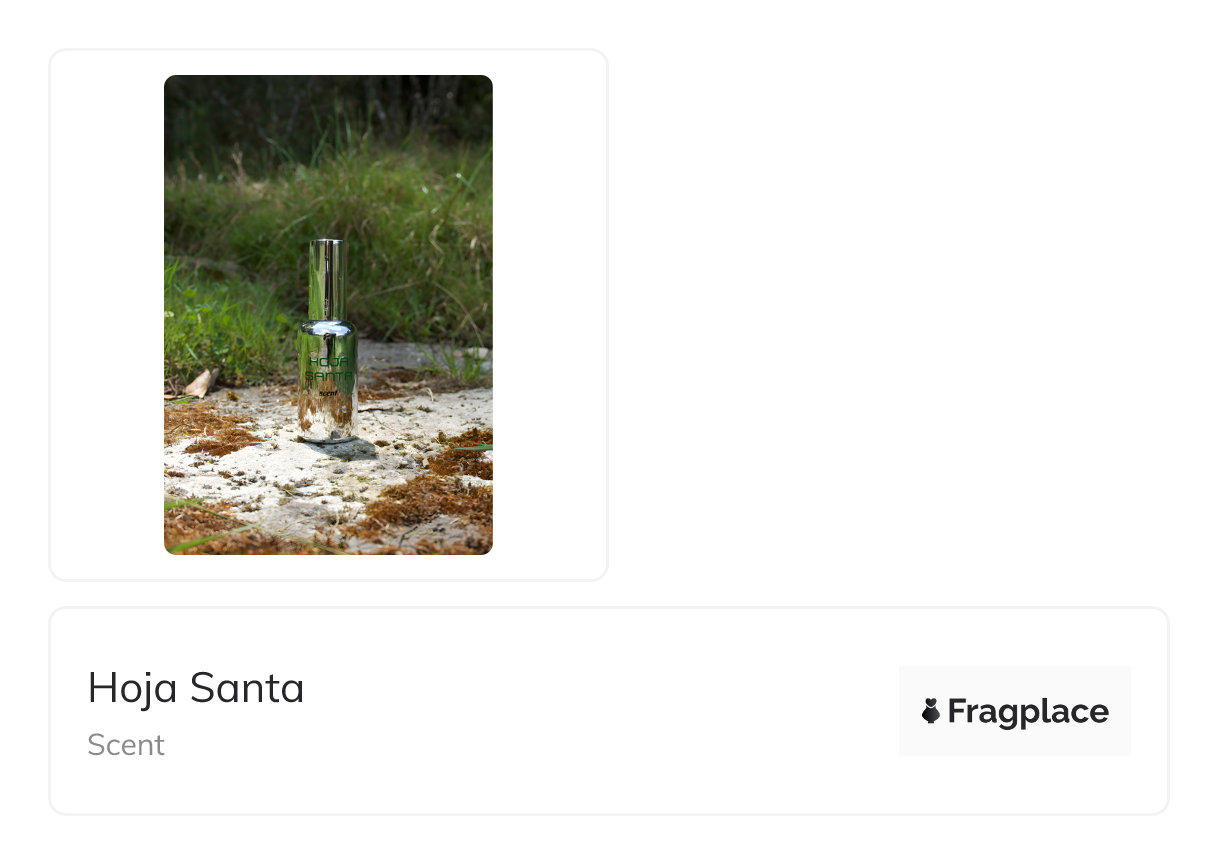Viewport: 1218px width, 864px height.
Task: Click the white space beside the image card
Action: coord(888,314)
